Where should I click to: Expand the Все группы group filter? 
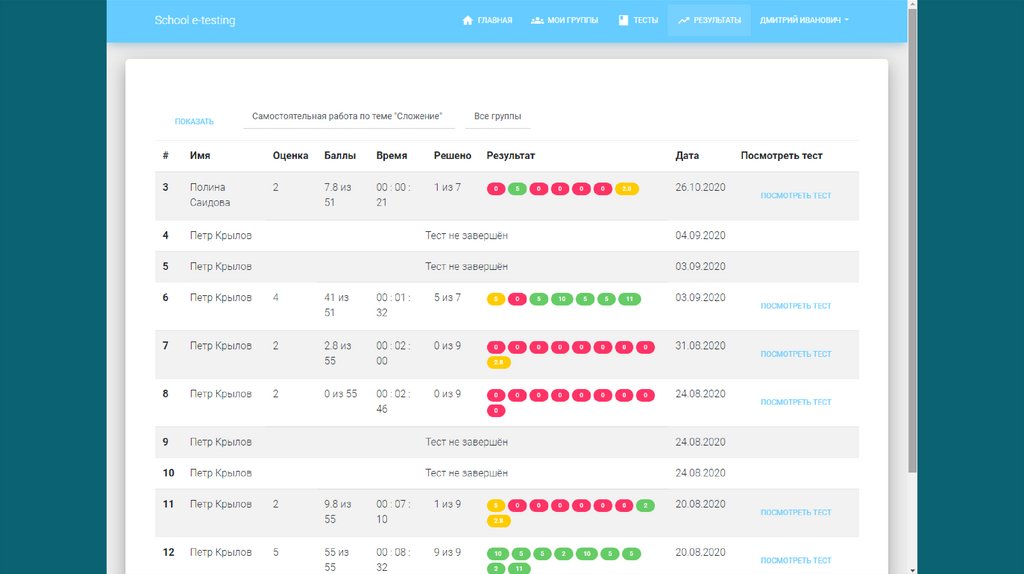click(497, 117)
